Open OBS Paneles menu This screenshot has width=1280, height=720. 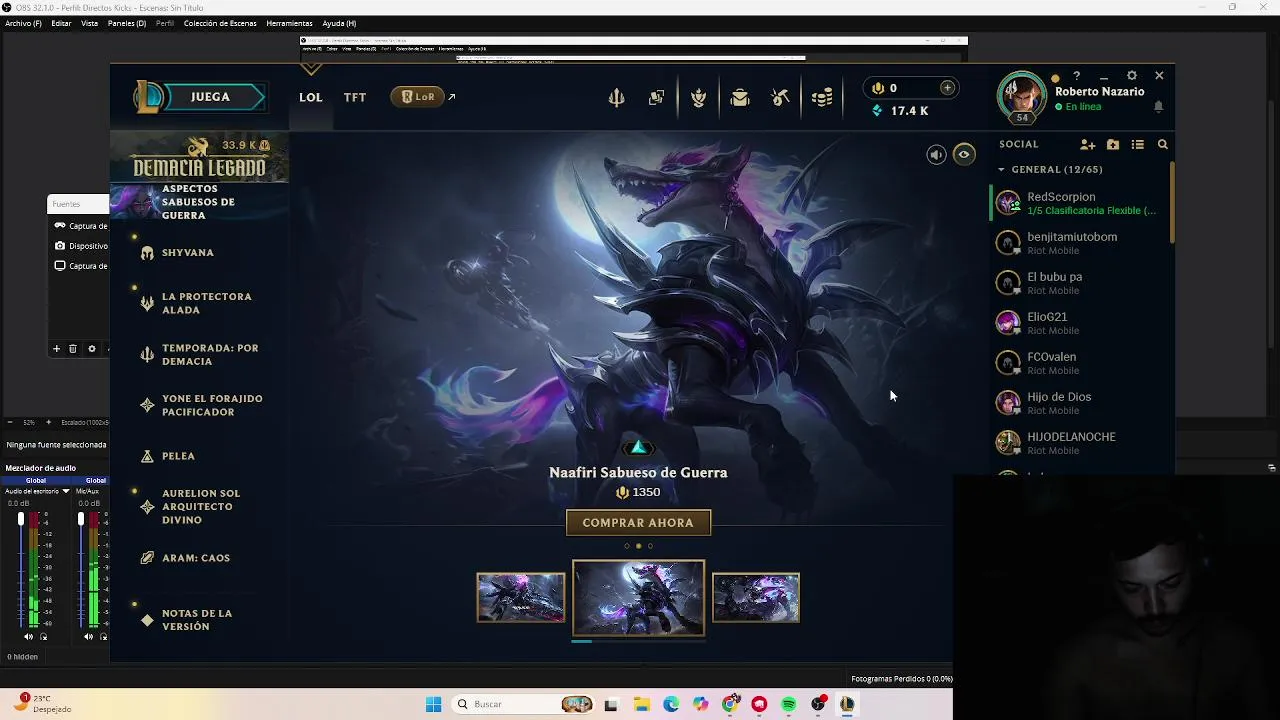[127, 23]
